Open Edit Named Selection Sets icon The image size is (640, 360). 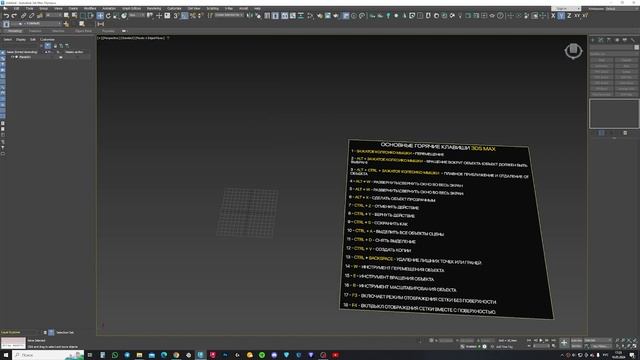click(x=210, y=16)
